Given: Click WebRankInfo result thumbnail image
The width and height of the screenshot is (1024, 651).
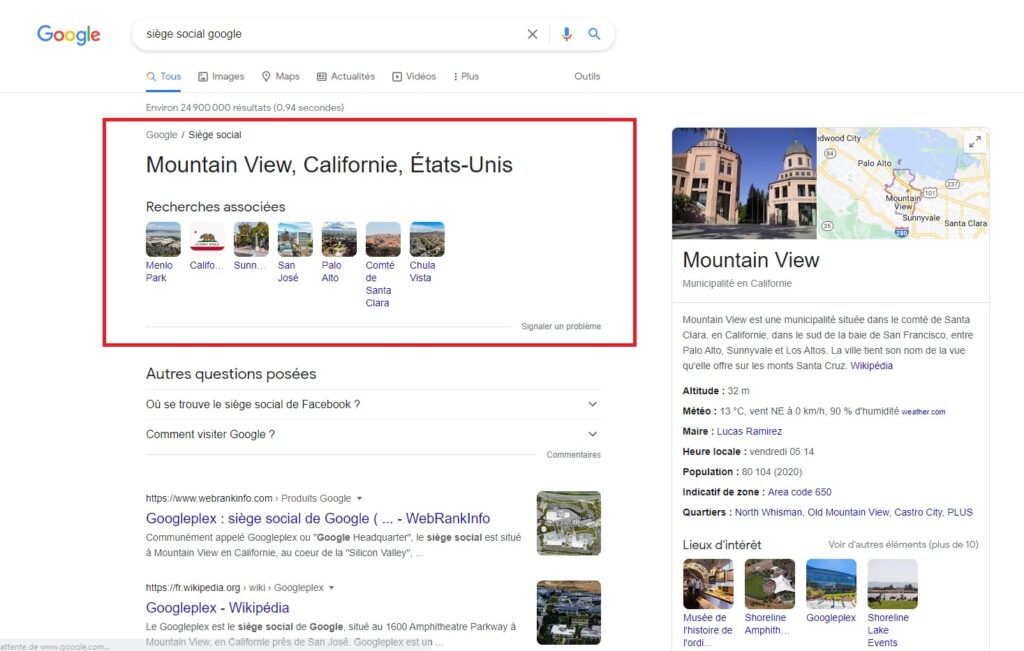Looking at the screenshot, I should [569, 523].
